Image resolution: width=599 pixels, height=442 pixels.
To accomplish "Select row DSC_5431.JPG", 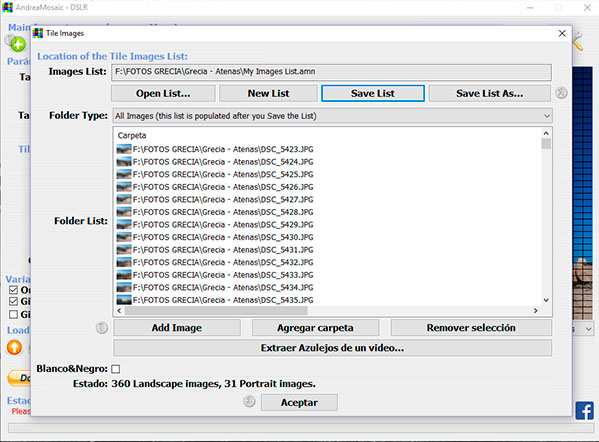I will [x=215, y=250].
